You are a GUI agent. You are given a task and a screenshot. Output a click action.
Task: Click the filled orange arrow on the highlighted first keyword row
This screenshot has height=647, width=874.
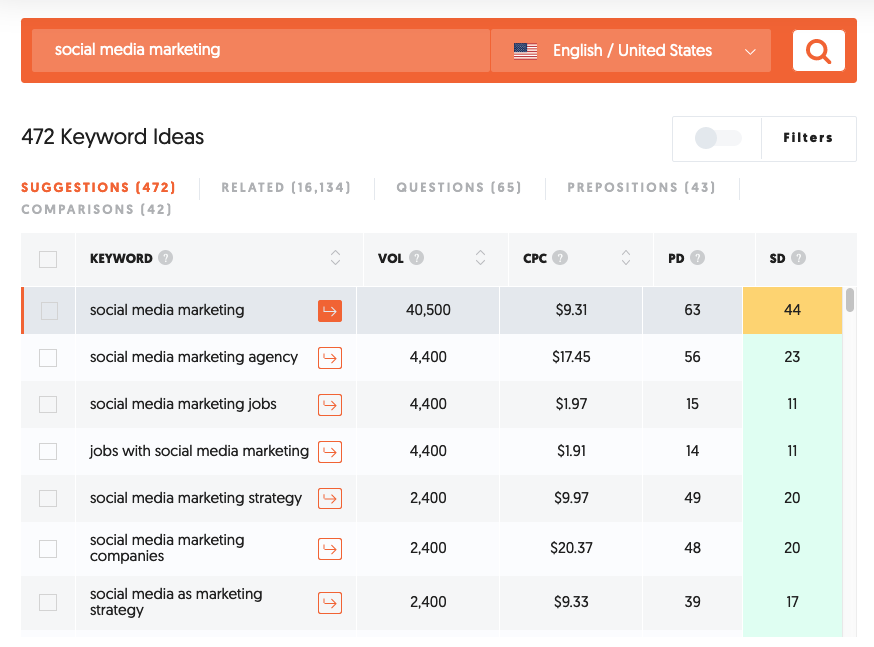tap(330, 311)
